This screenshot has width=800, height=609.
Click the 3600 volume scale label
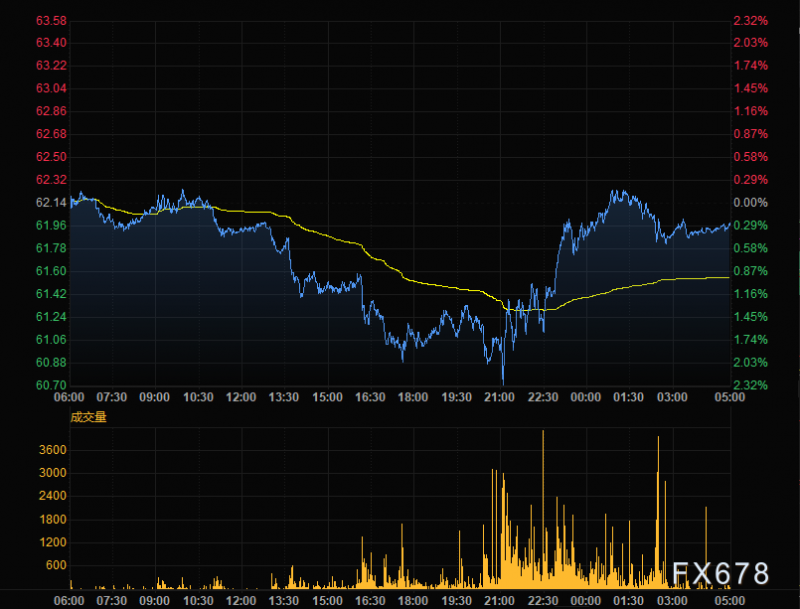pyautogui.click(x=53, y=450)
